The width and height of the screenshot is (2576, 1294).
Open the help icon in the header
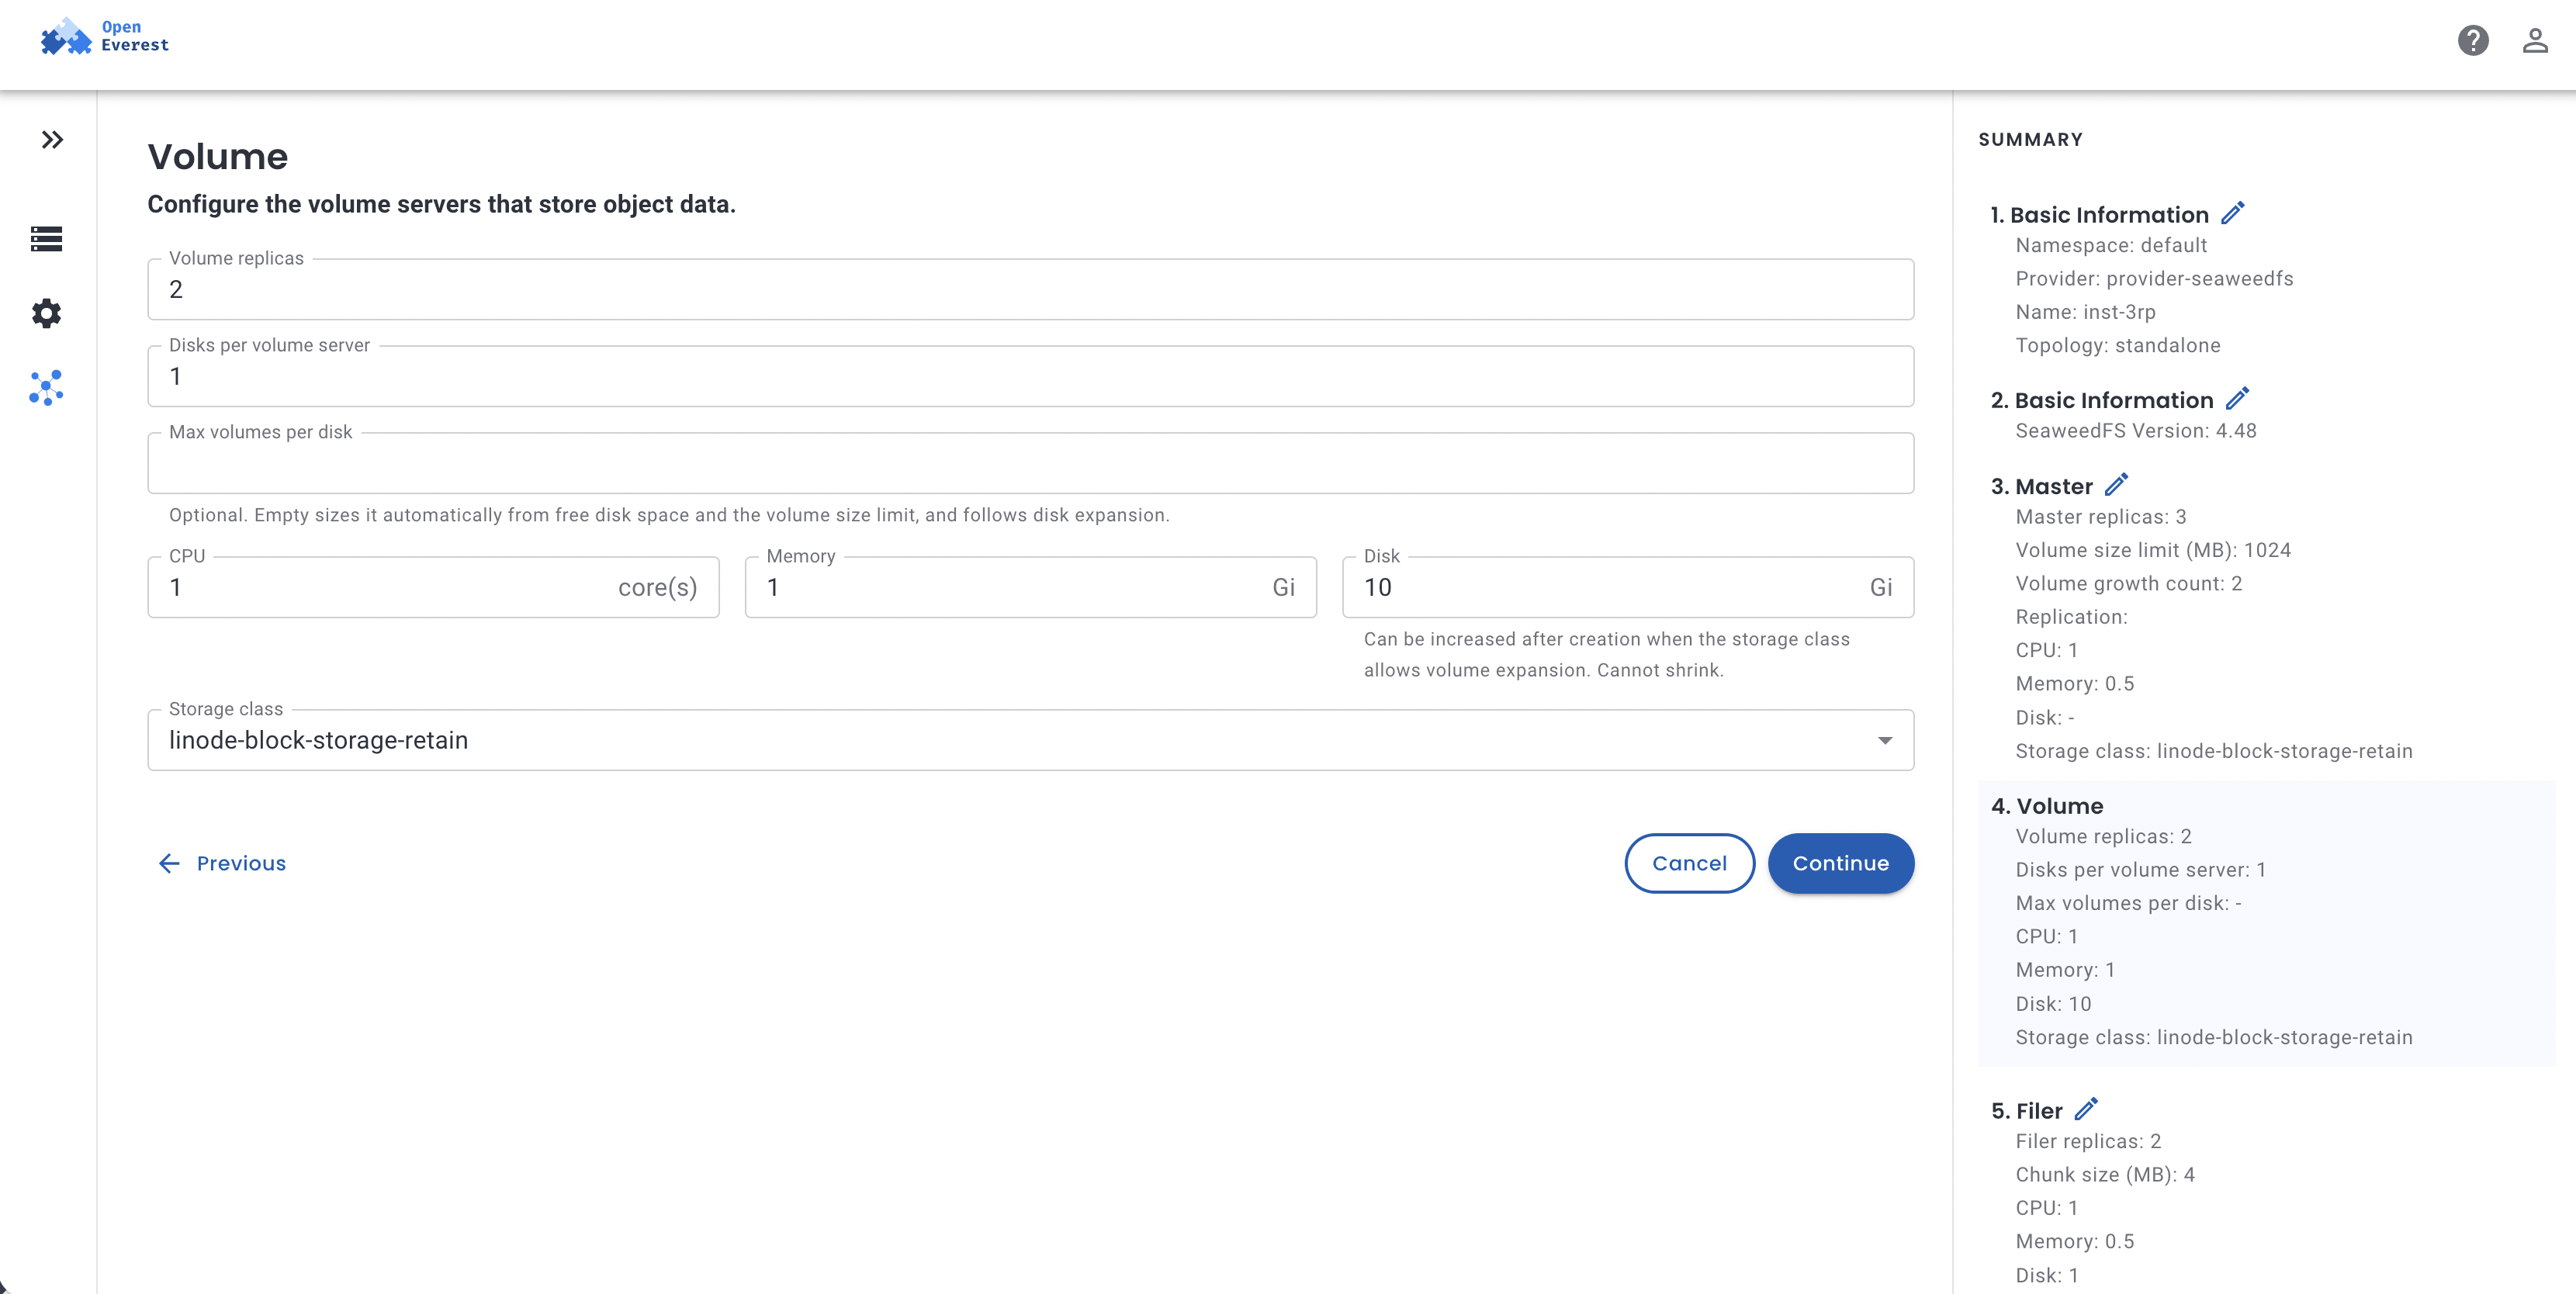[x=2473, y=41]
